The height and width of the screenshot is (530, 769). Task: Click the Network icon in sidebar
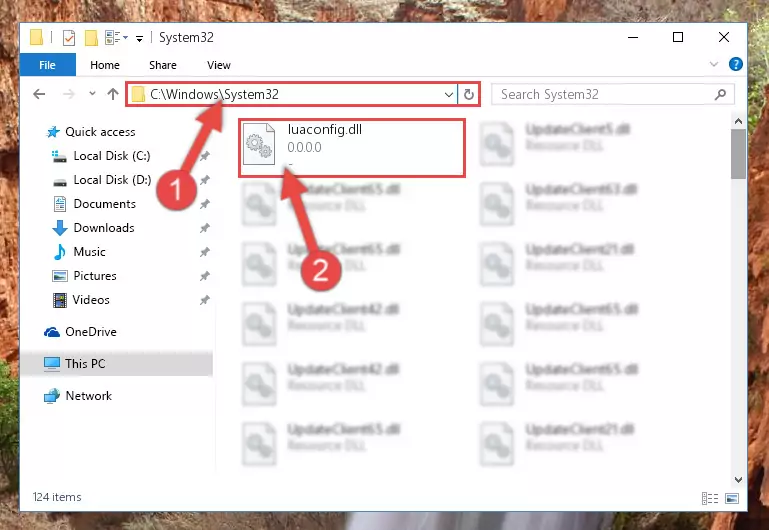[x=51, y=396]
